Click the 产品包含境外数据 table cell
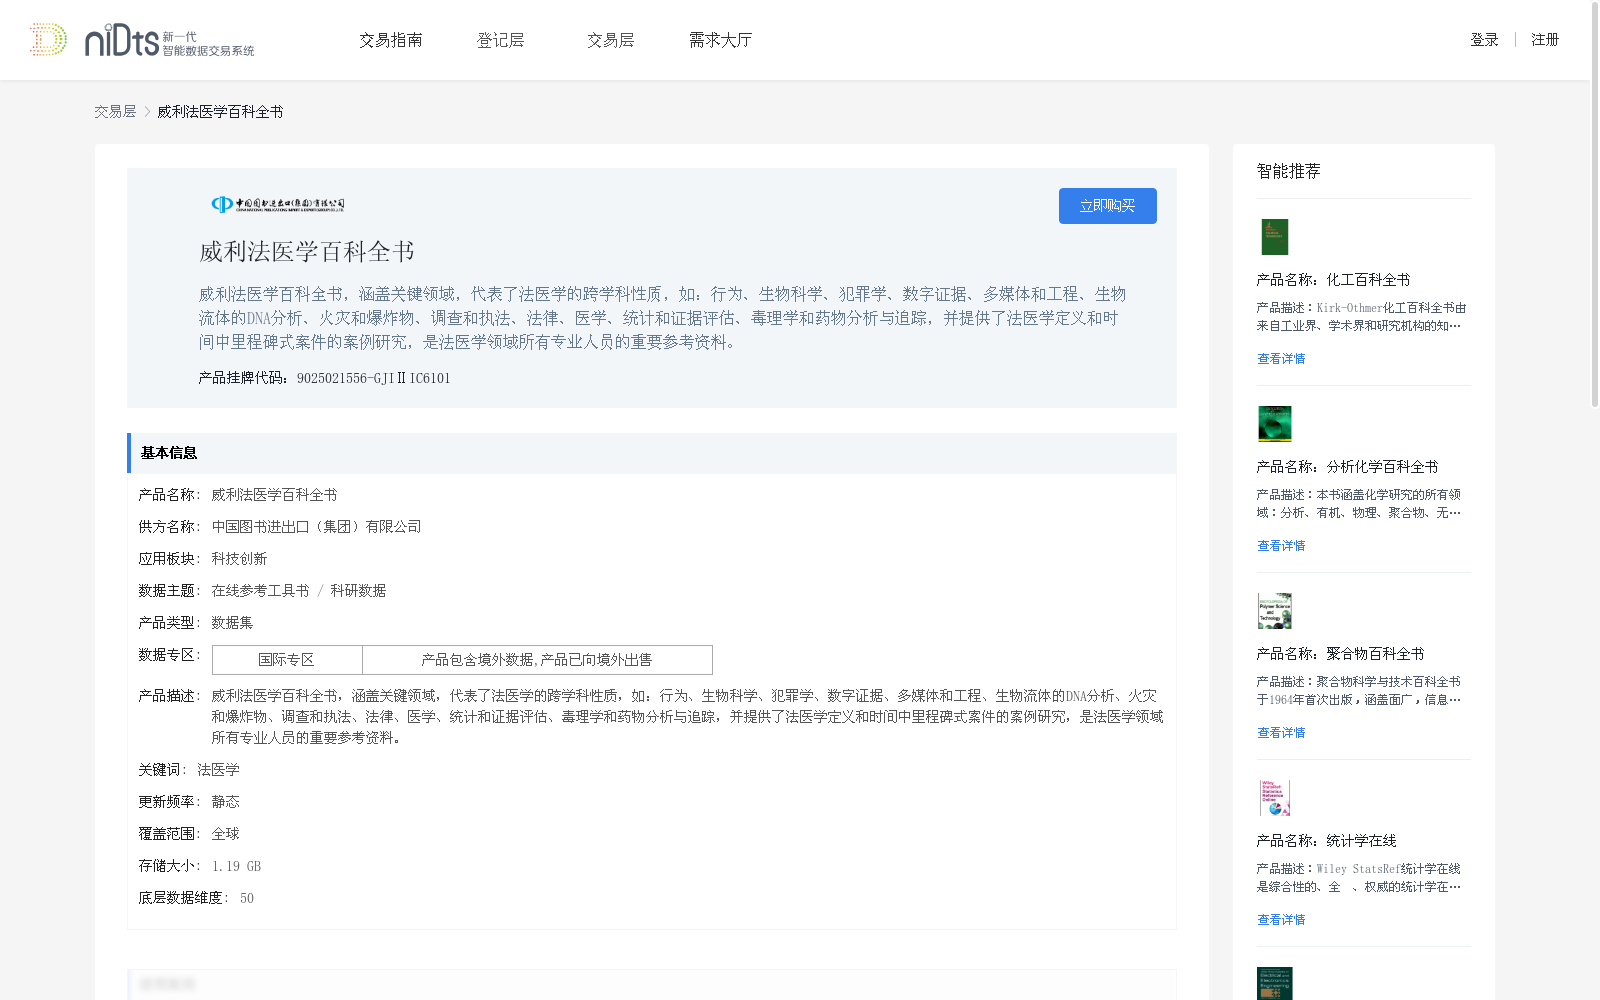The width and height of the screenshot is (1600, 1000). (x=537, y=660)
